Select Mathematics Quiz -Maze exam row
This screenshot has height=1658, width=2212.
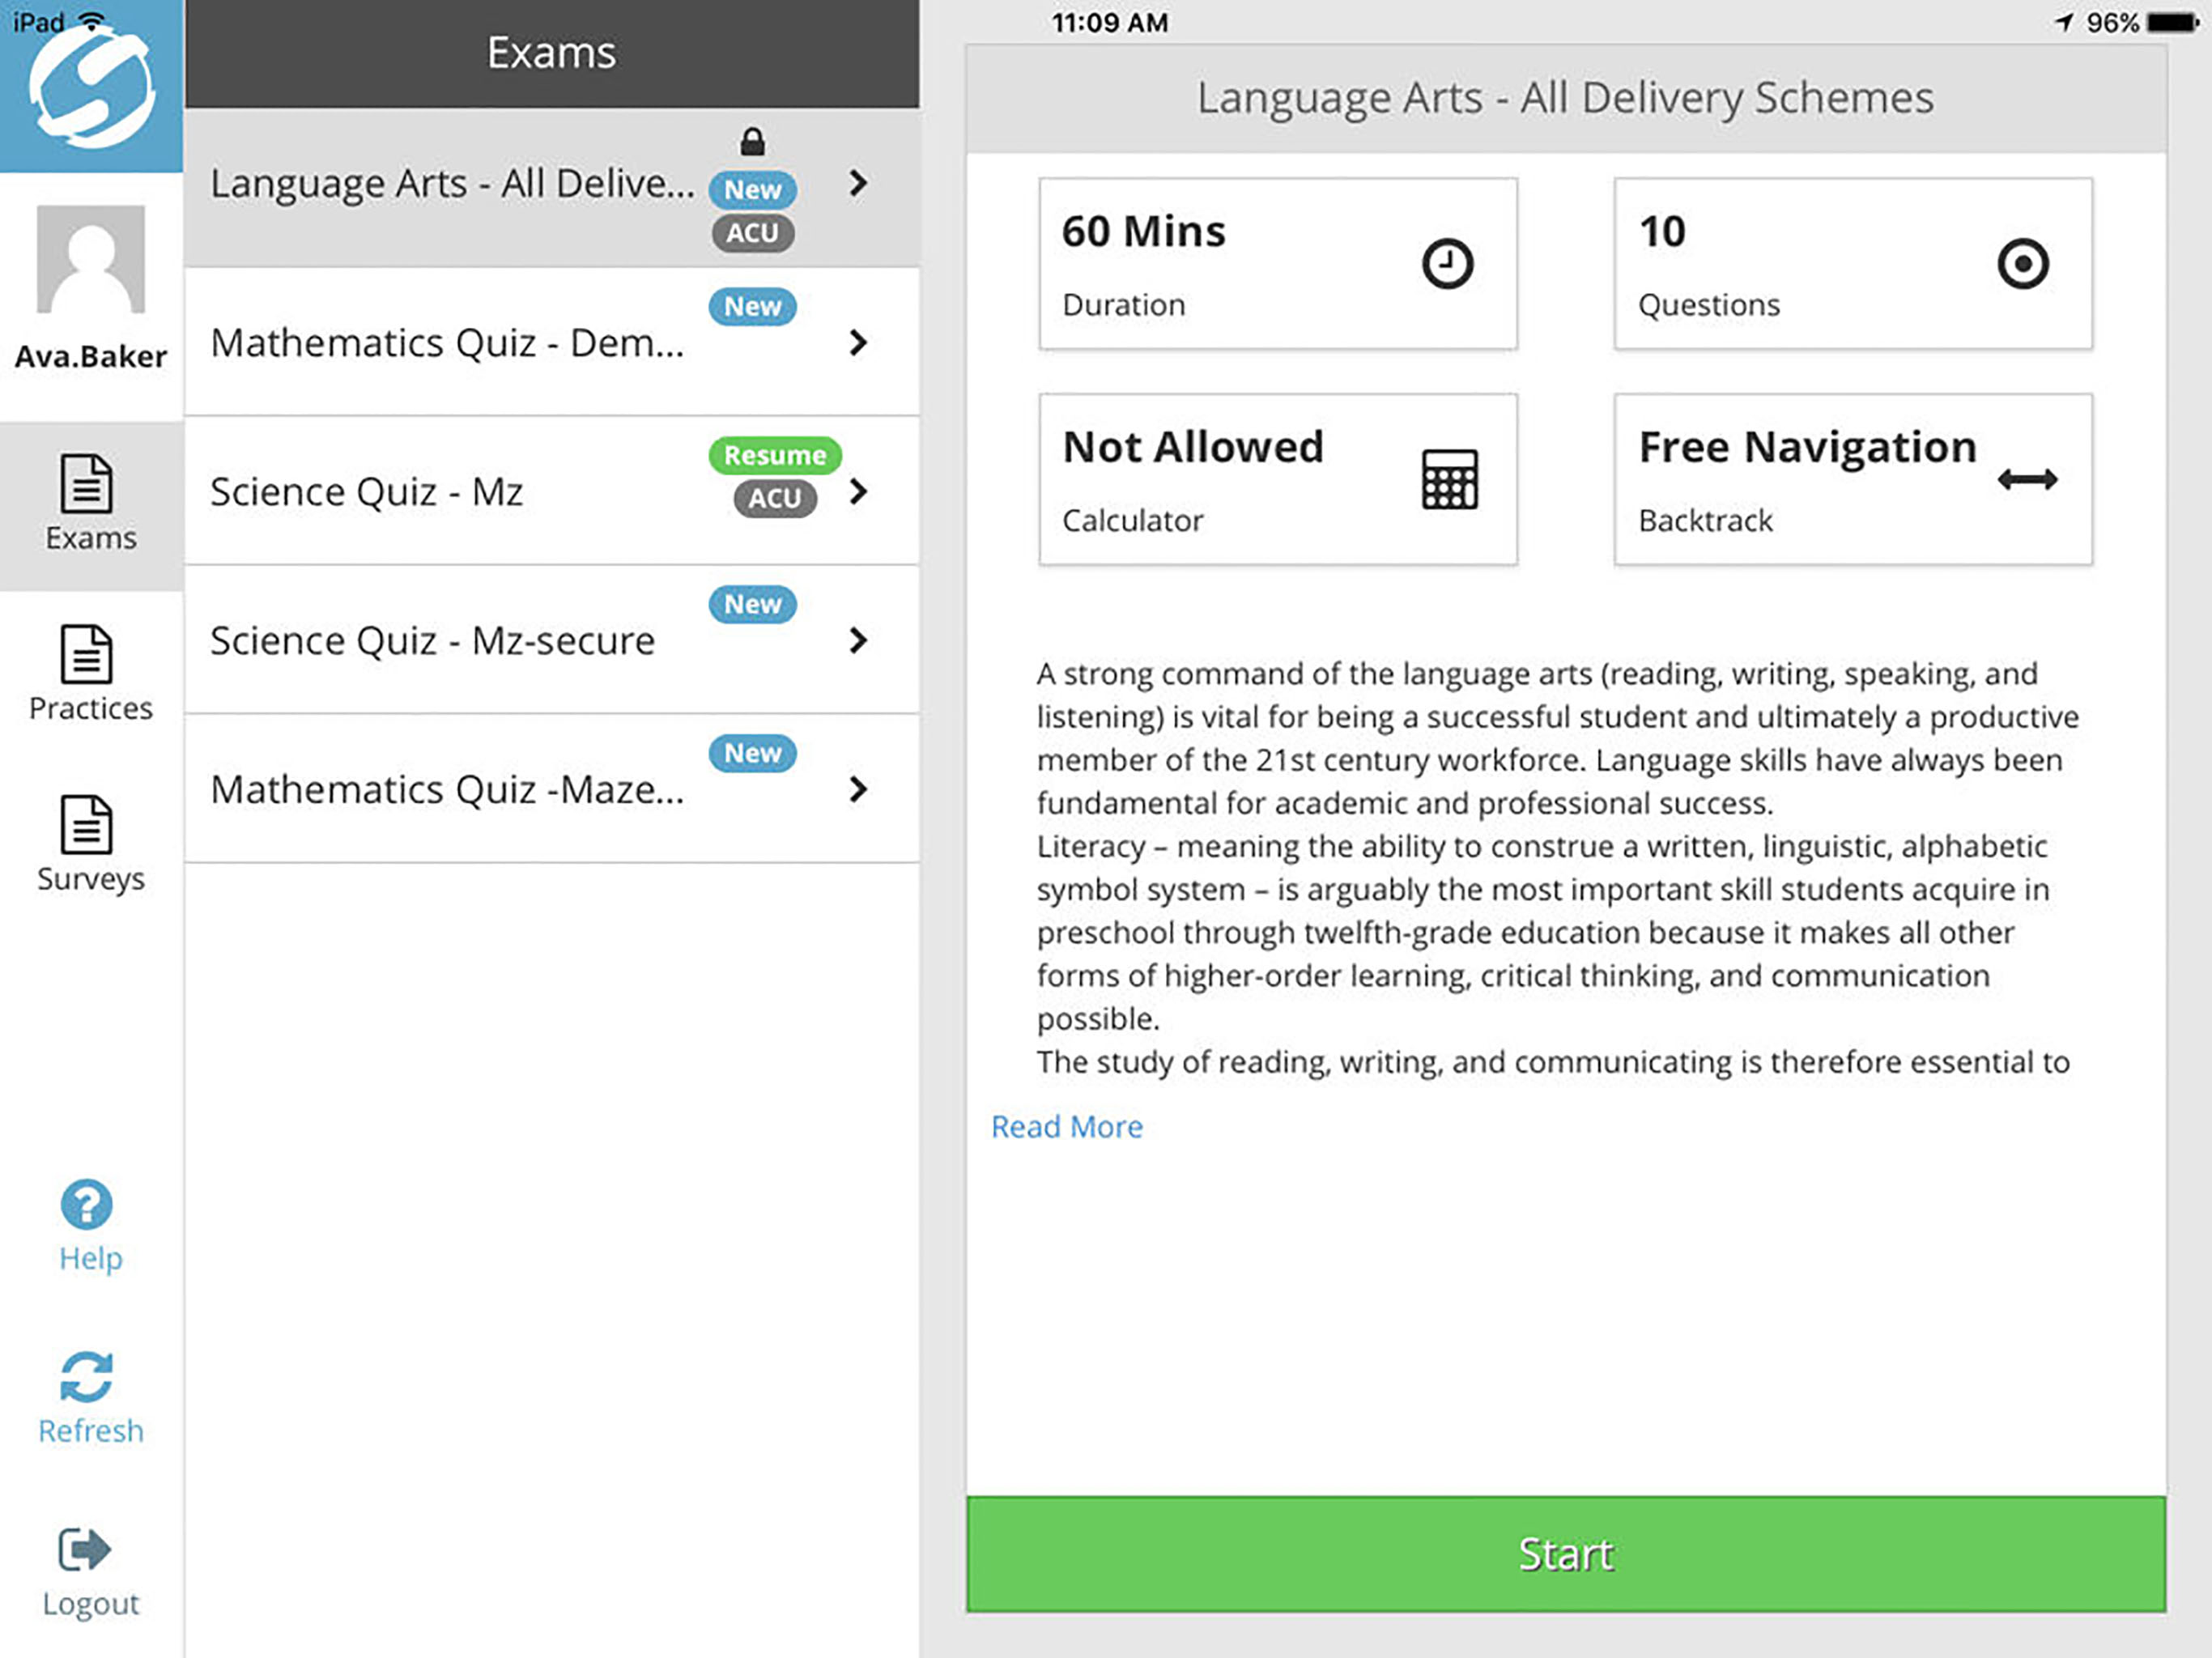(448, 789)
